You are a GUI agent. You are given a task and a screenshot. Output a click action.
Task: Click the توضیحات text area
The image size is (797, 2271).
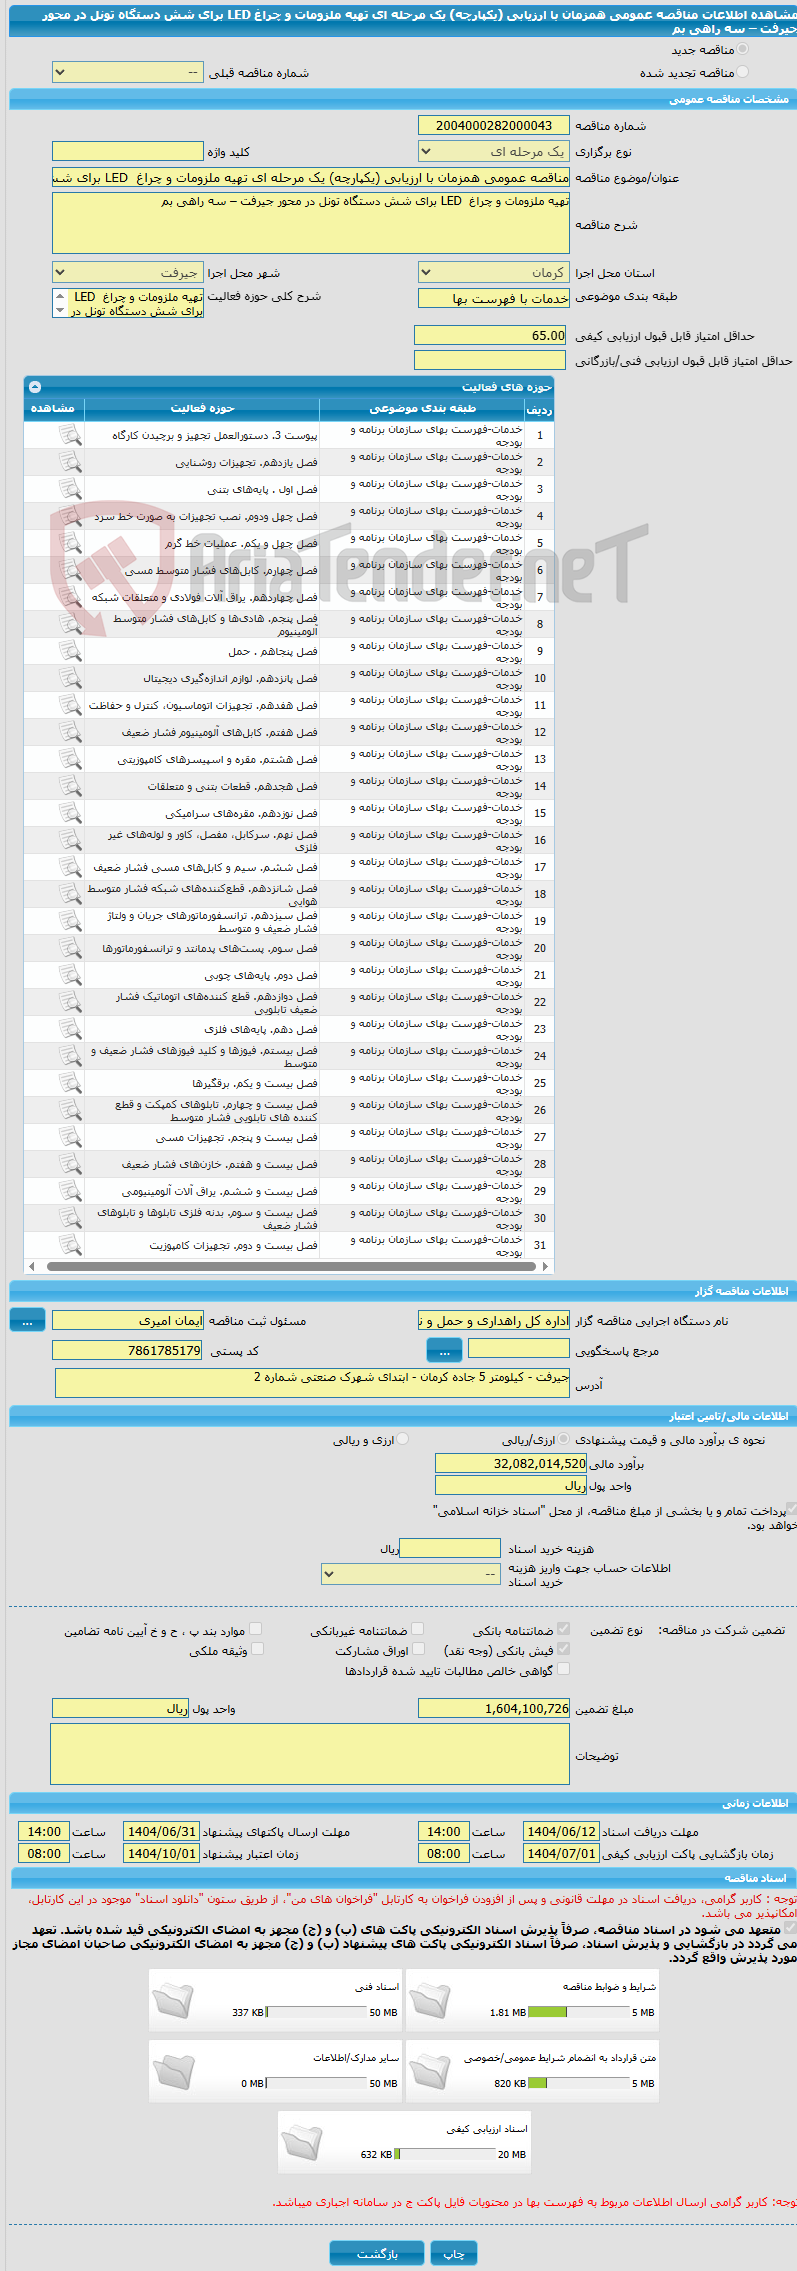coord(310,1754)
